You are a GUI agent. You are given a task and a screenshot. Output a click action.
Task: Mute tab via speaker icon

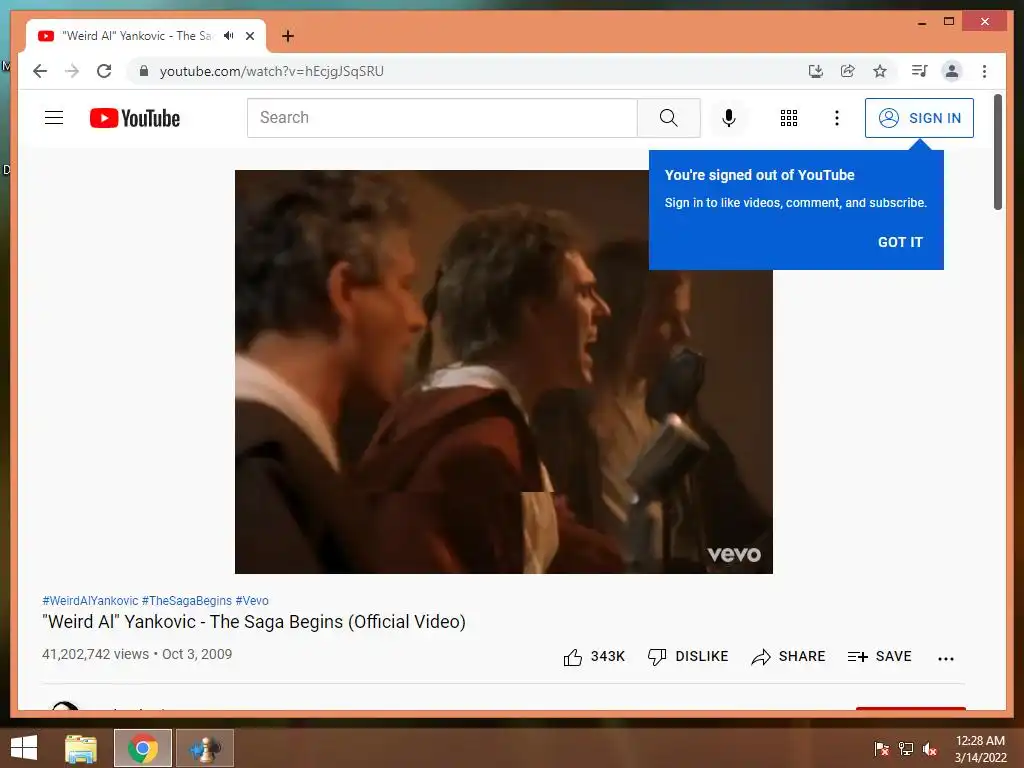click(229, 36)
